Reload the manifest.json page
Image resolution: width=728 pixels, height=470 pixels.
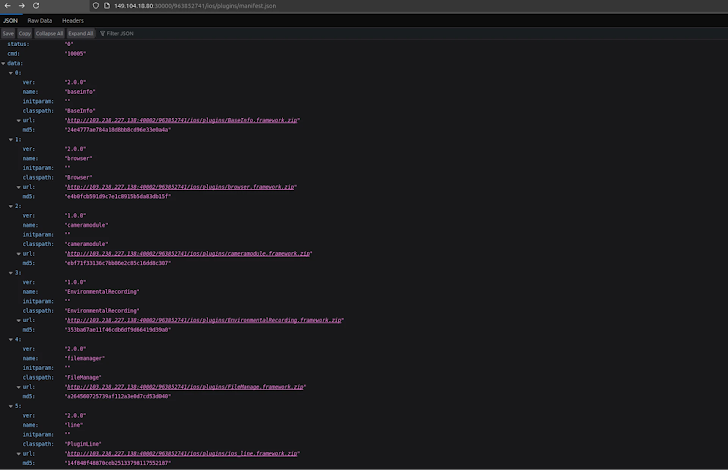38,6
